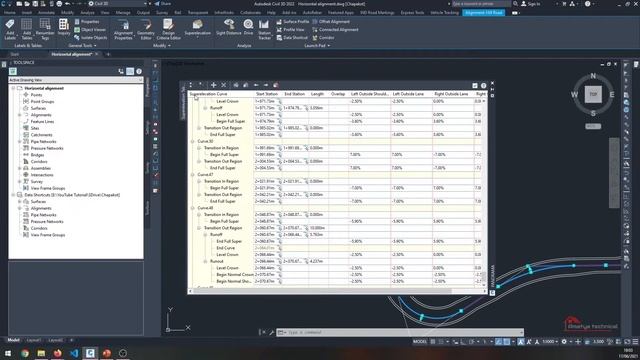Open workspace settings gear in status bar
The height and width of the screenshot is (360, 640).
[564, 342]
